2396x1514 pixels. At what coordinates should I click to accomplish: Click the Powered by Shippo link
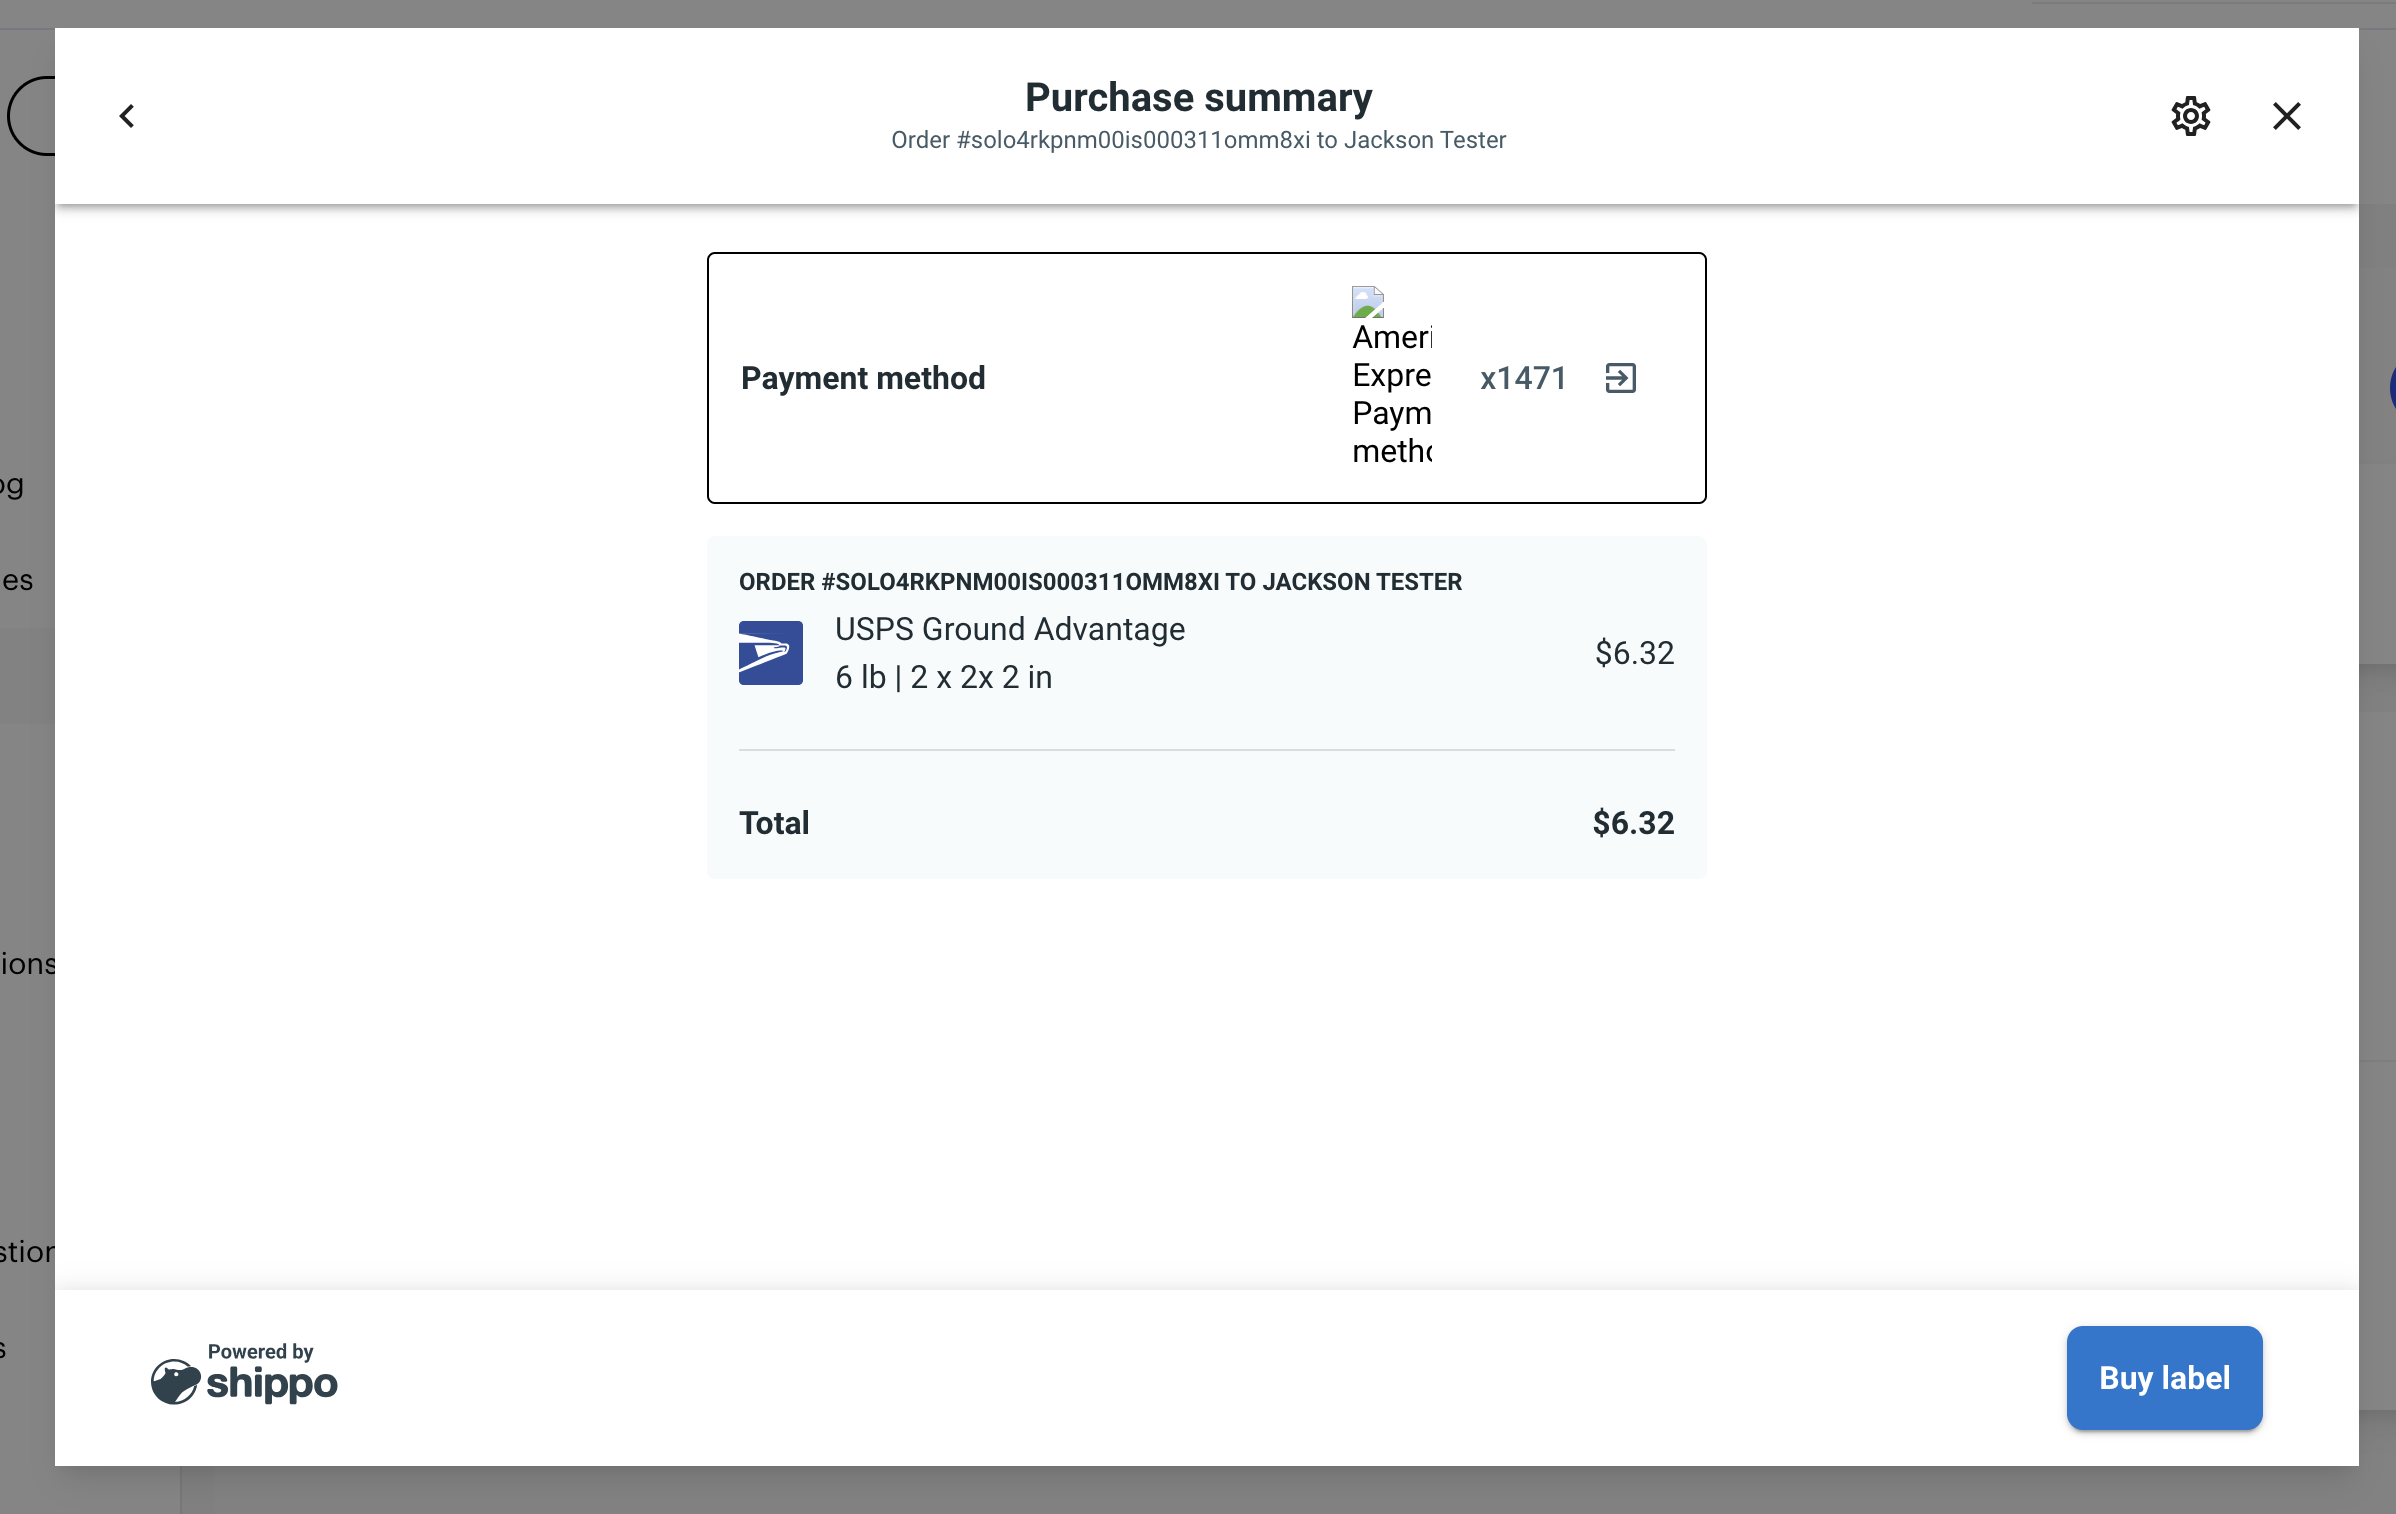pos(244,1378)
